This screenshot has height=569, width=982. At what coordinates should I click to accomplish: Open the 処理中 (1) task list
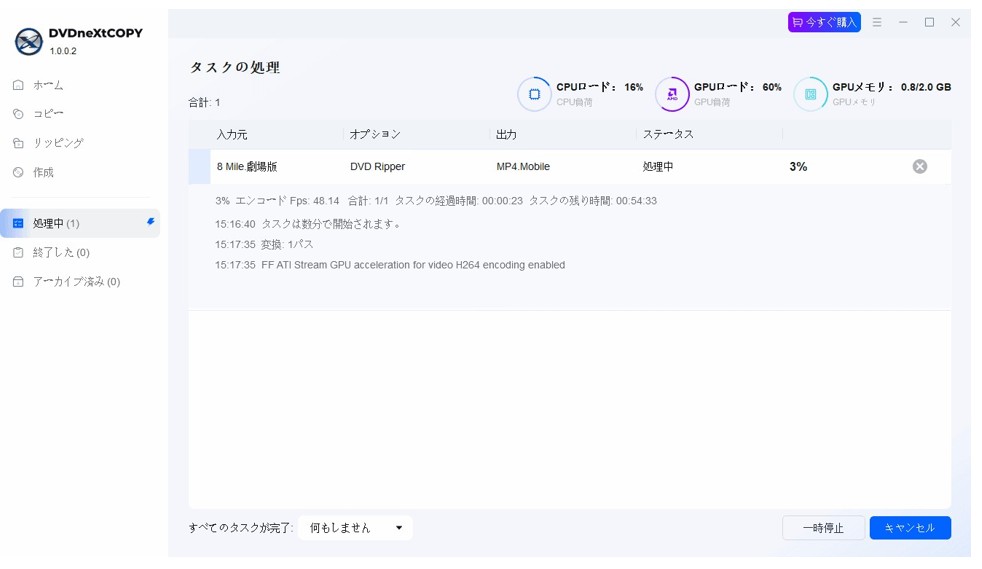click(x=80, y=223)
